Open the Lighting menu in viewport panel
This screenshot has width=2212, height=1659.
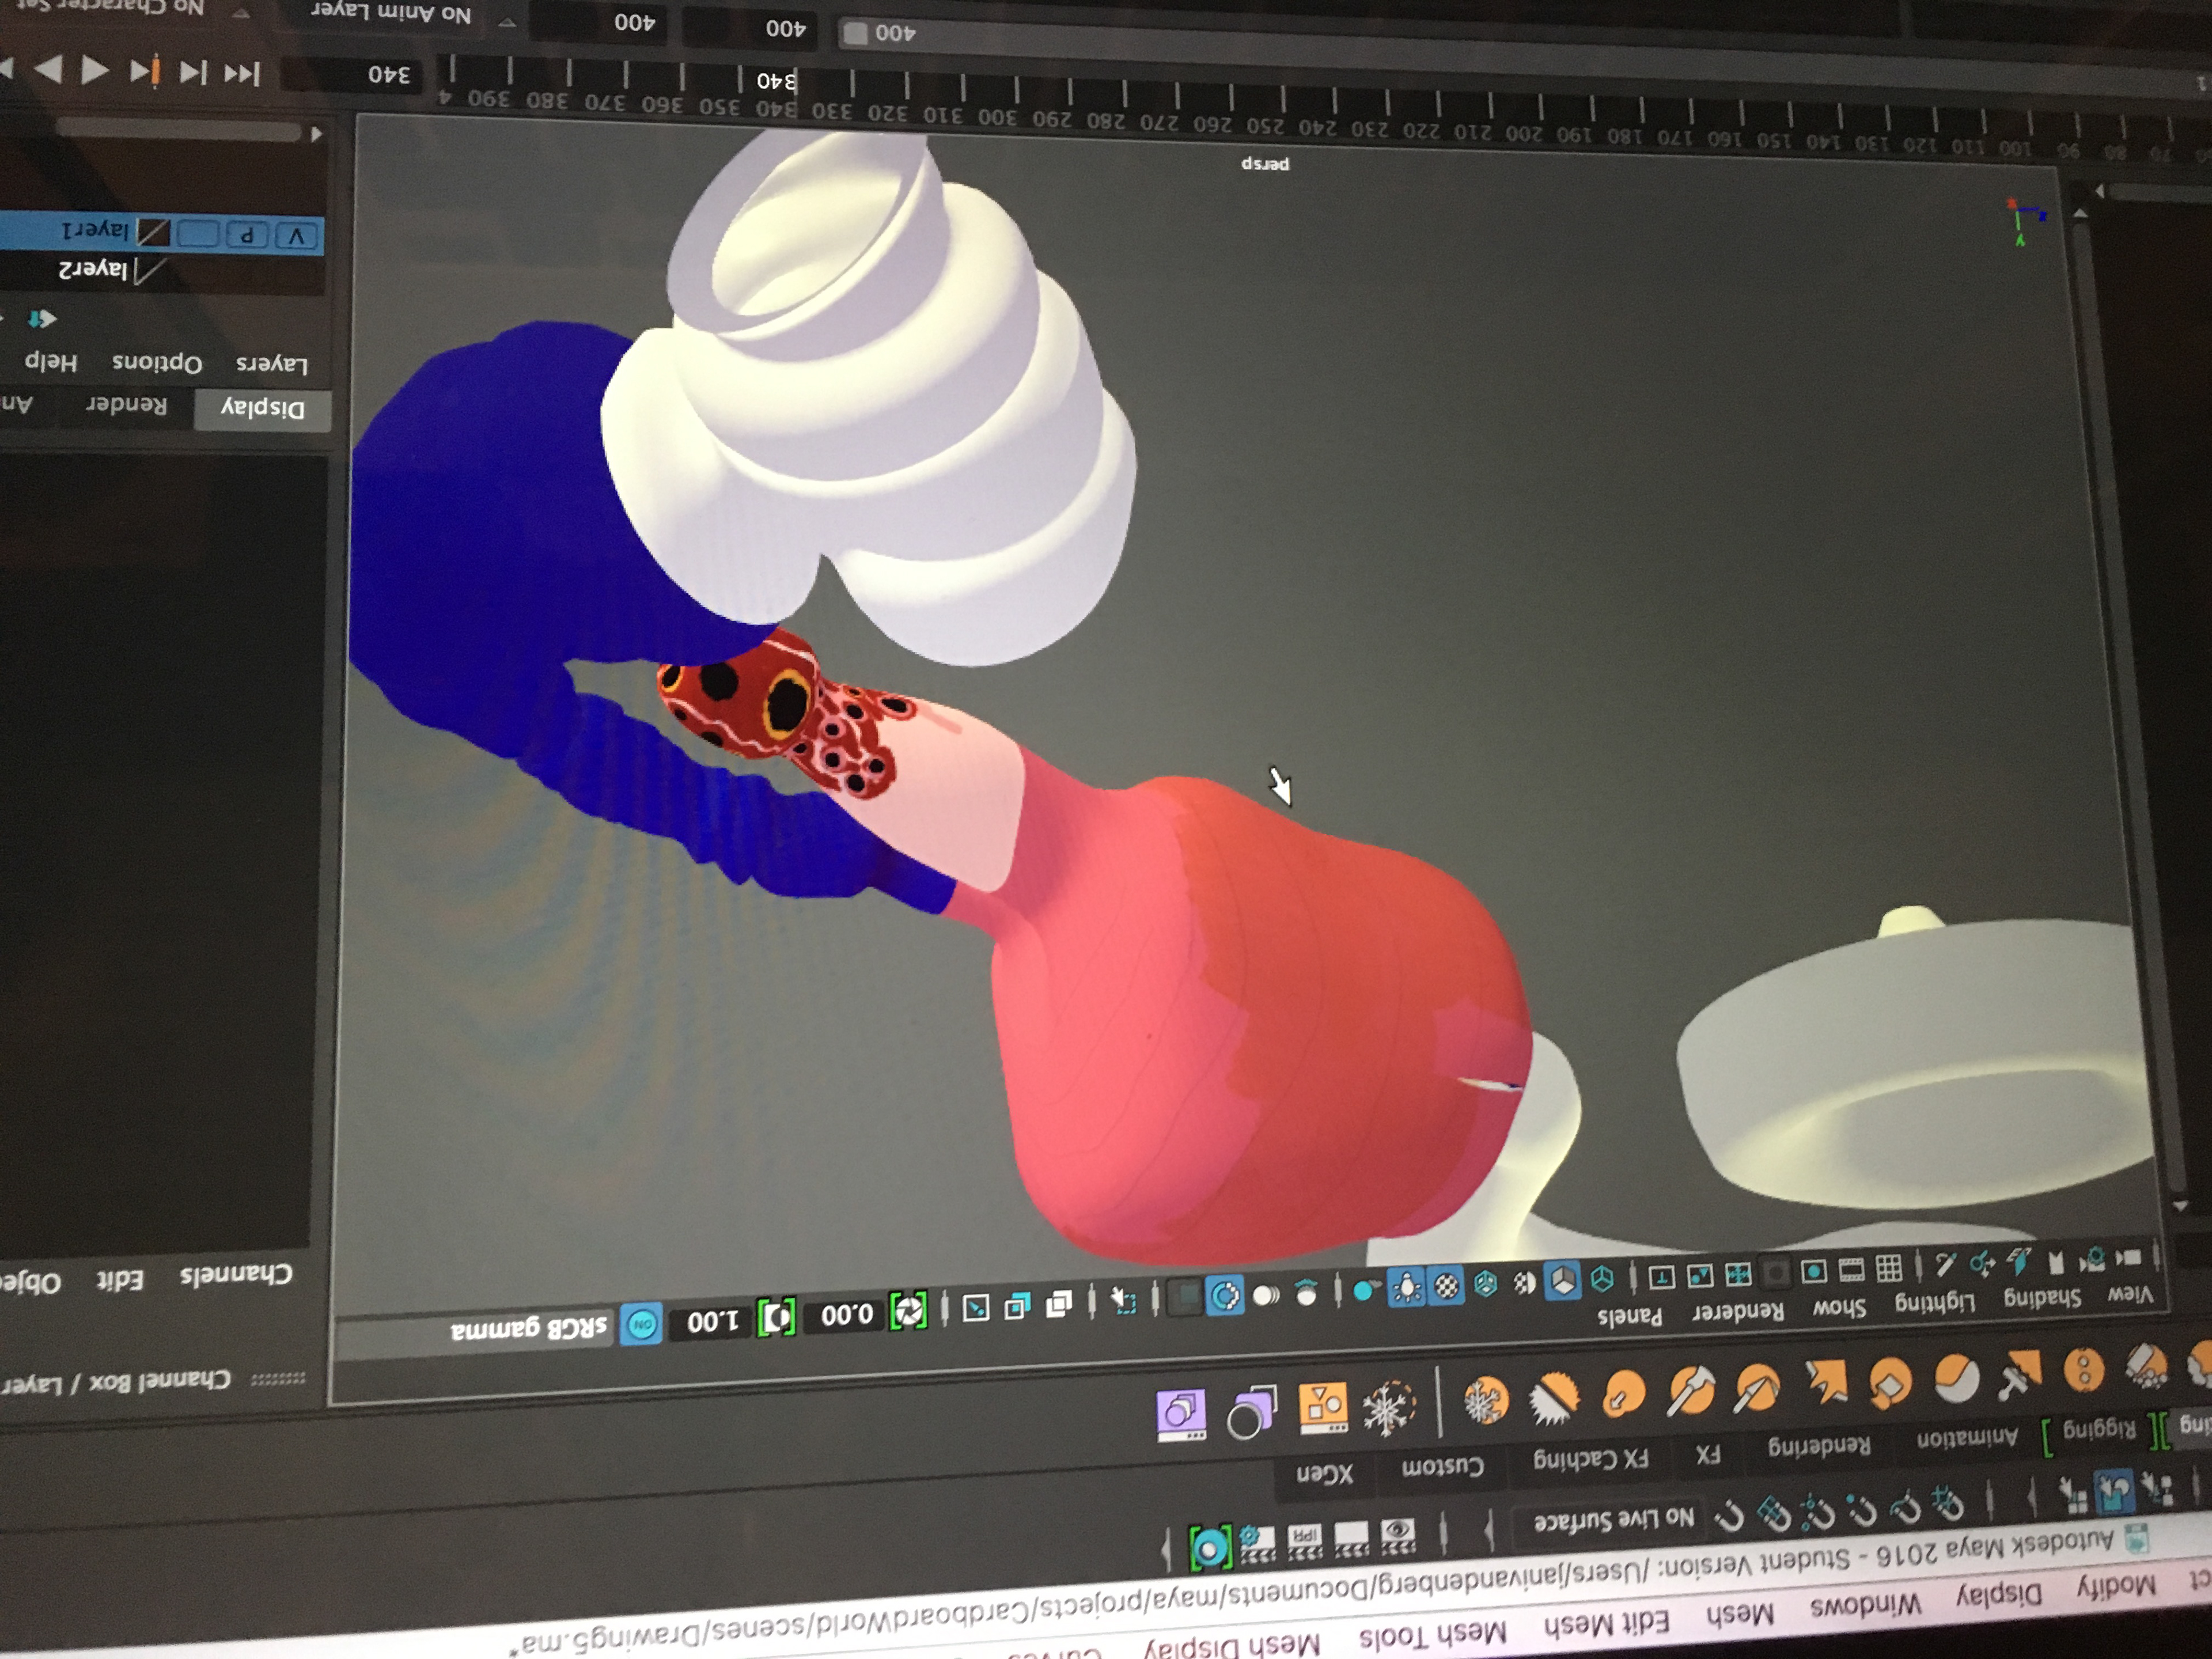click(x=1935, y=1302)
